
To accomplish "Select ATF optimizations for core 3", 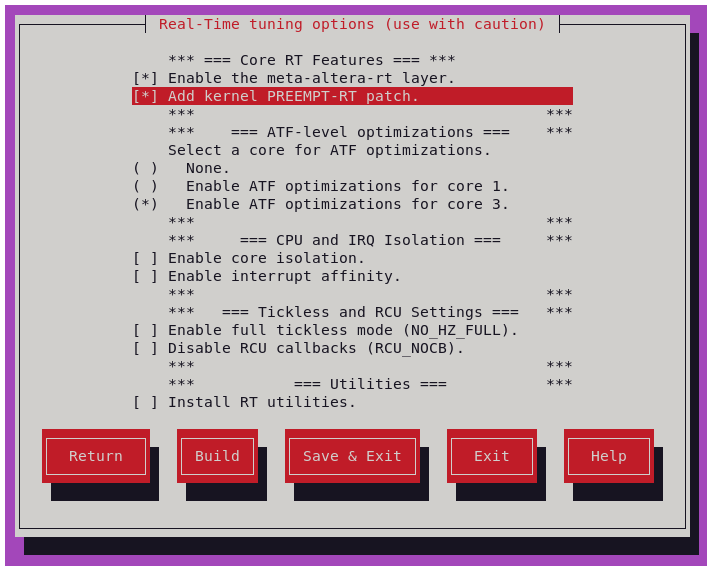I will coord(145,204).
